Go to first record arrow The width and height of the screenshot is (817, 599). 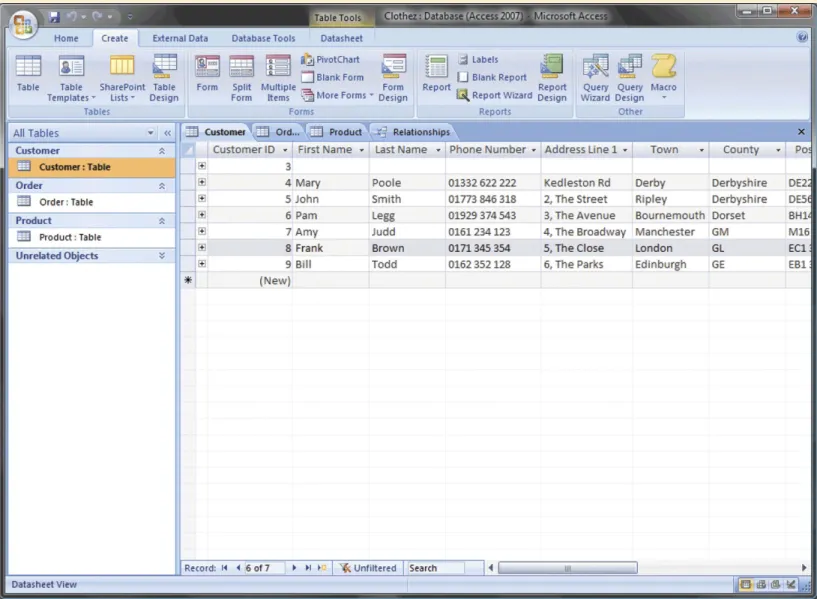[225, 568]
